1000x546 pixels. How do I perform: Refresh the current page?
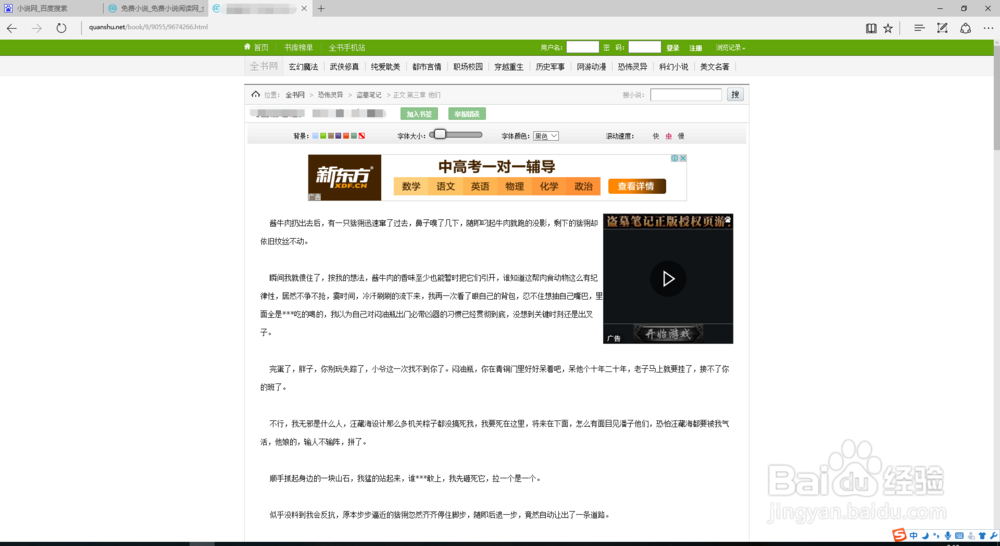[61, 28]
